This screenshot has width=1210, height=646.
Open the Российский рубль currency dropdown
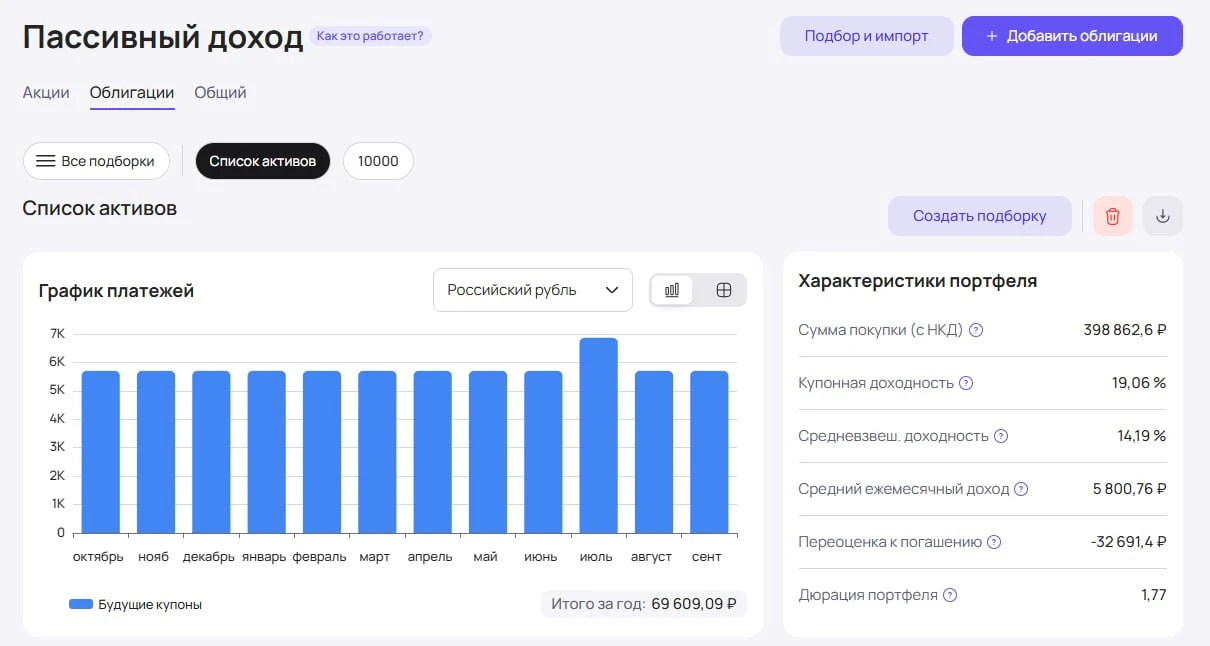(533, 290)
